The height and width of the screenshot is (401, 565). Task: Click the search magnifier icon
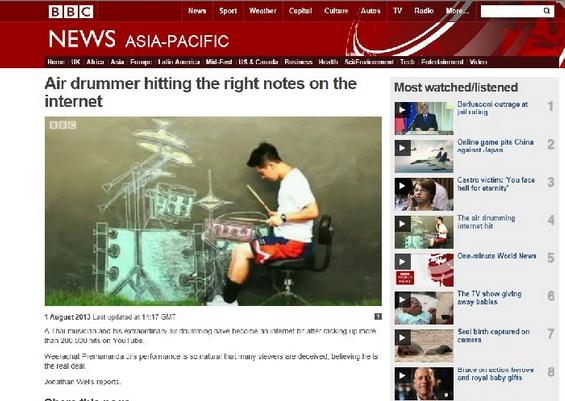pos(547,11)
